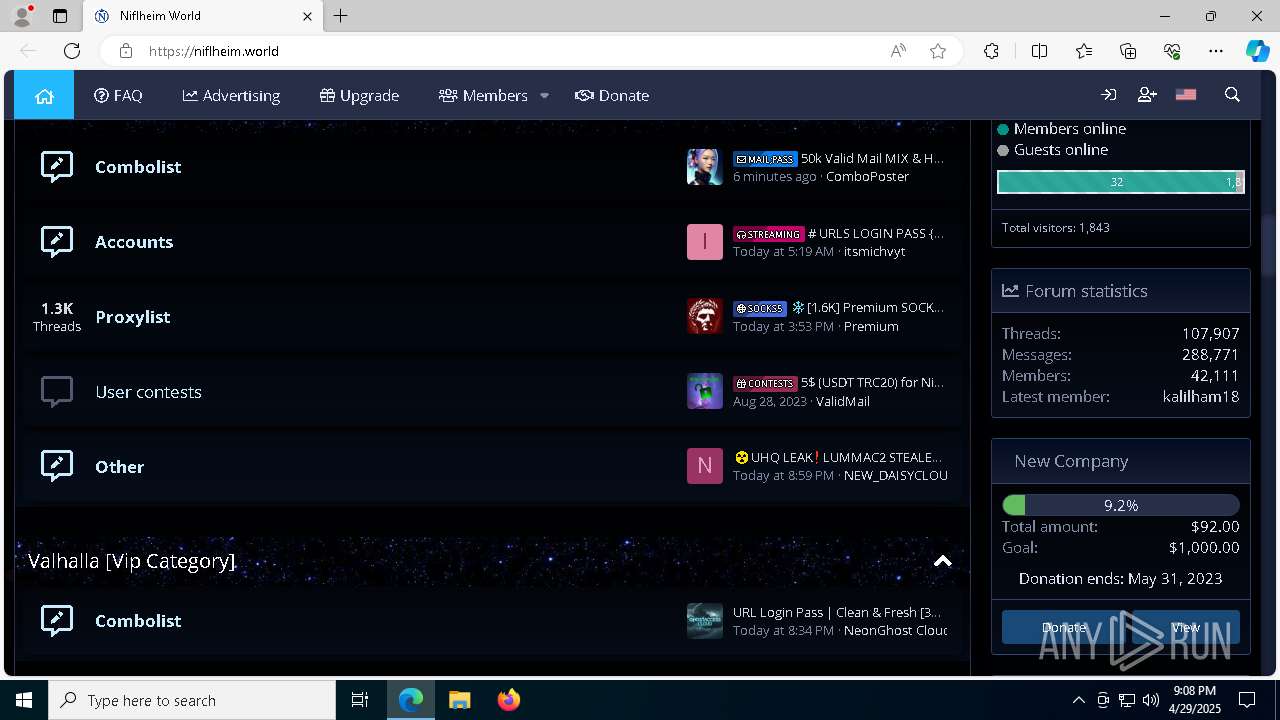The image size is (1280, 720).
Task: Open Task View on the taskbar
Action: 360,700
